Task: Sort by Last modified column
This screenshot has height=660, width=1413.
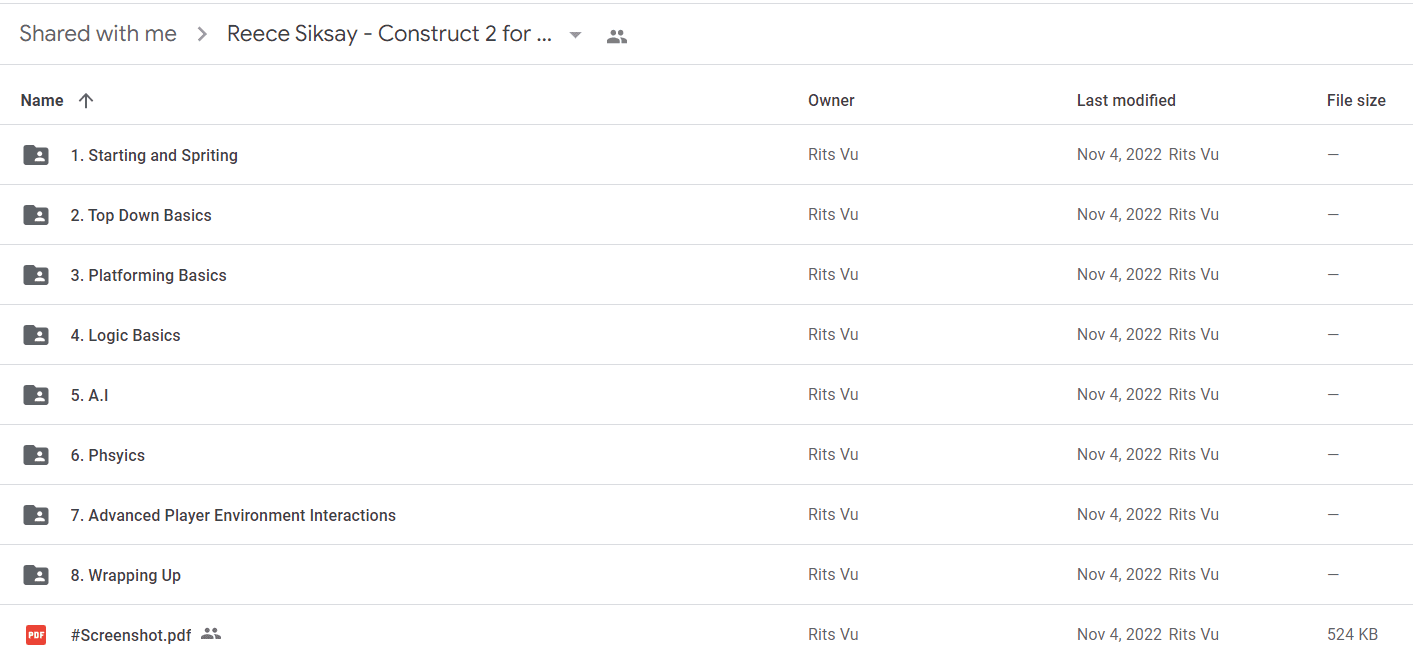Action: tap(1126, 100)
